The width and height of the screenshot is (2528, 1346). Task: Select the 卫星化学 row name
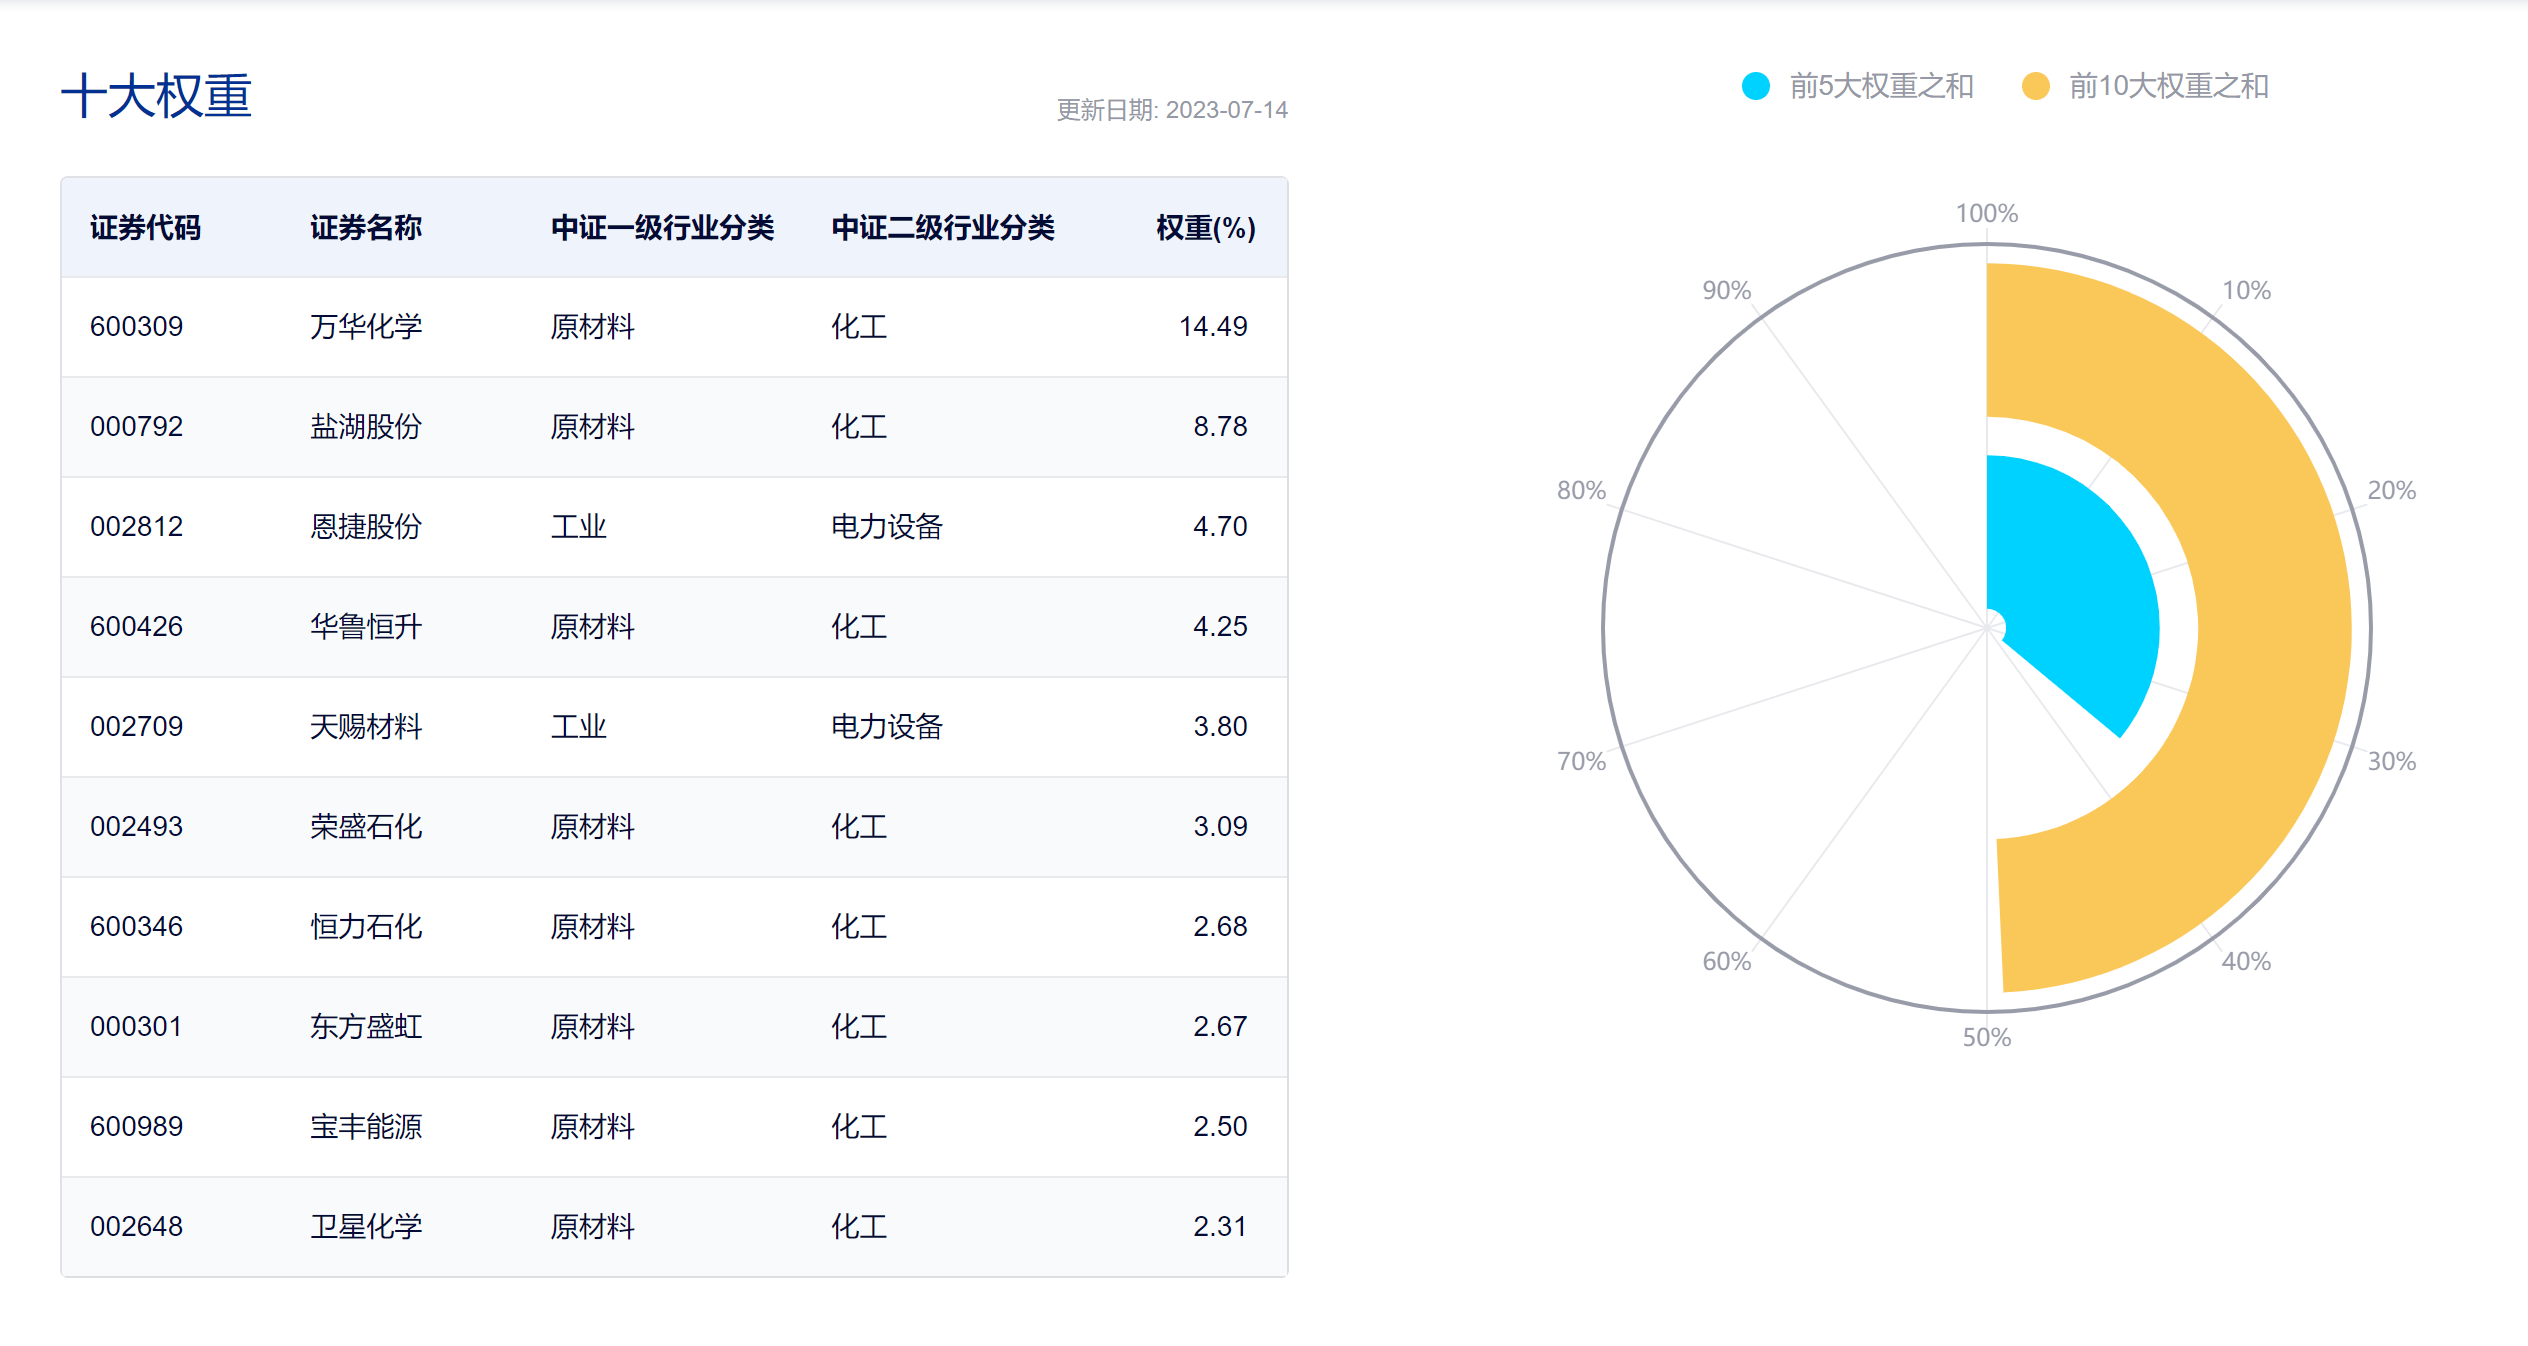click(x=366, y=1227)
